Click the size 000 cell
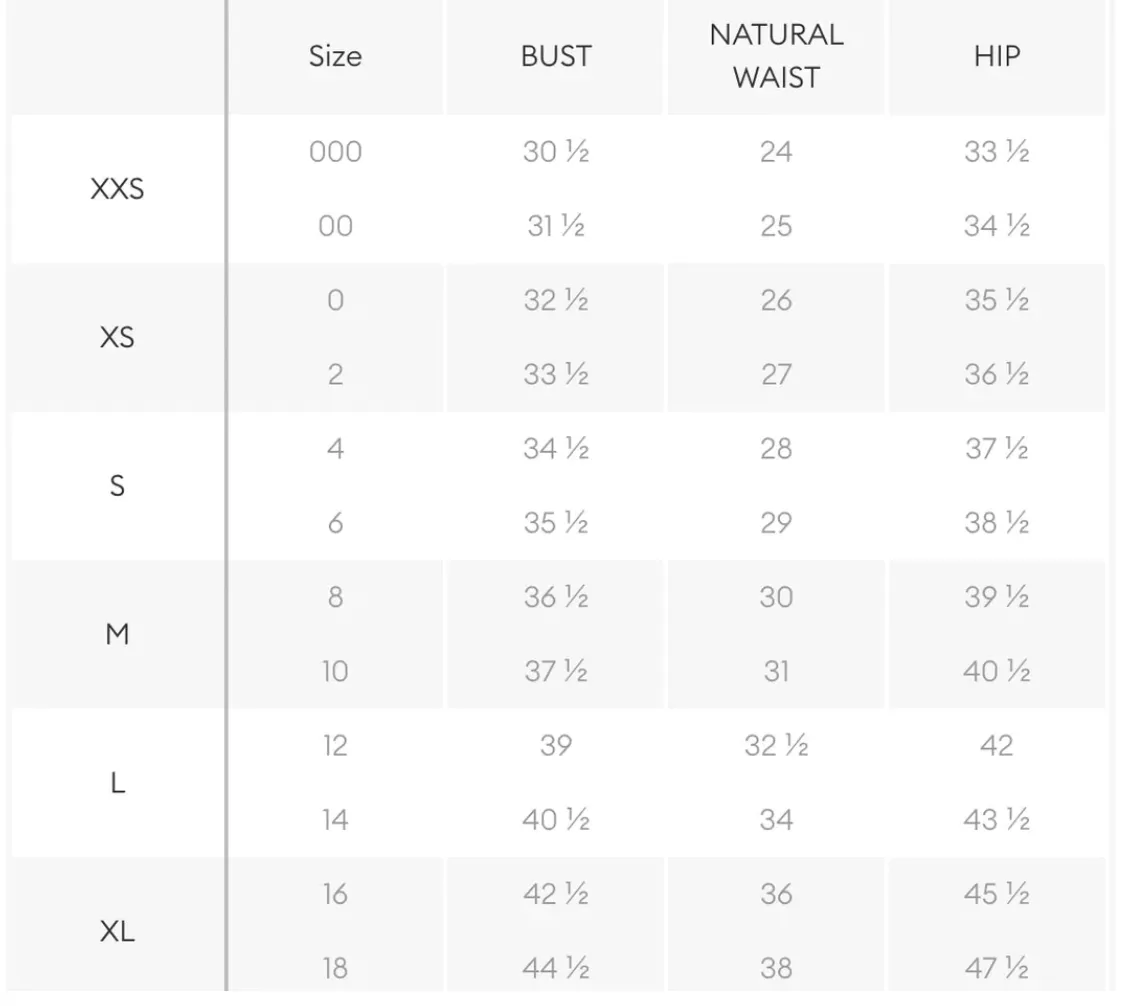The image size is (1124, 1006). point(335,151)
